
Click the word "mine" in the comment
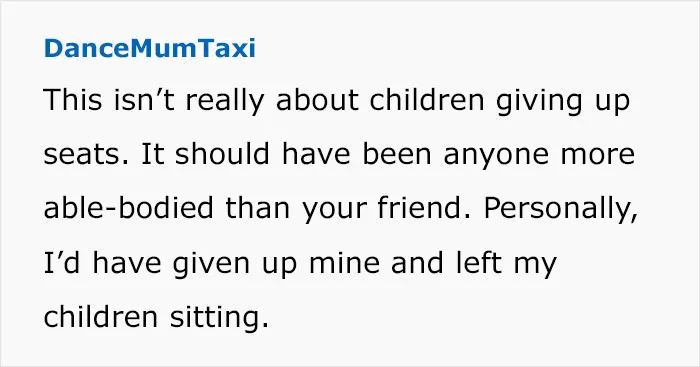point(344,263)
